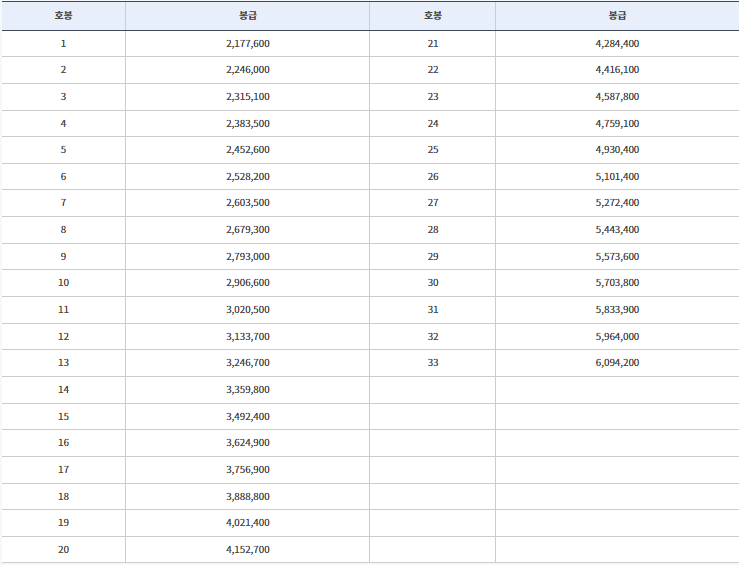This screenshot has width=739, height=565.
Task: Select the value 5,443,400
Action: click(617, 229)
